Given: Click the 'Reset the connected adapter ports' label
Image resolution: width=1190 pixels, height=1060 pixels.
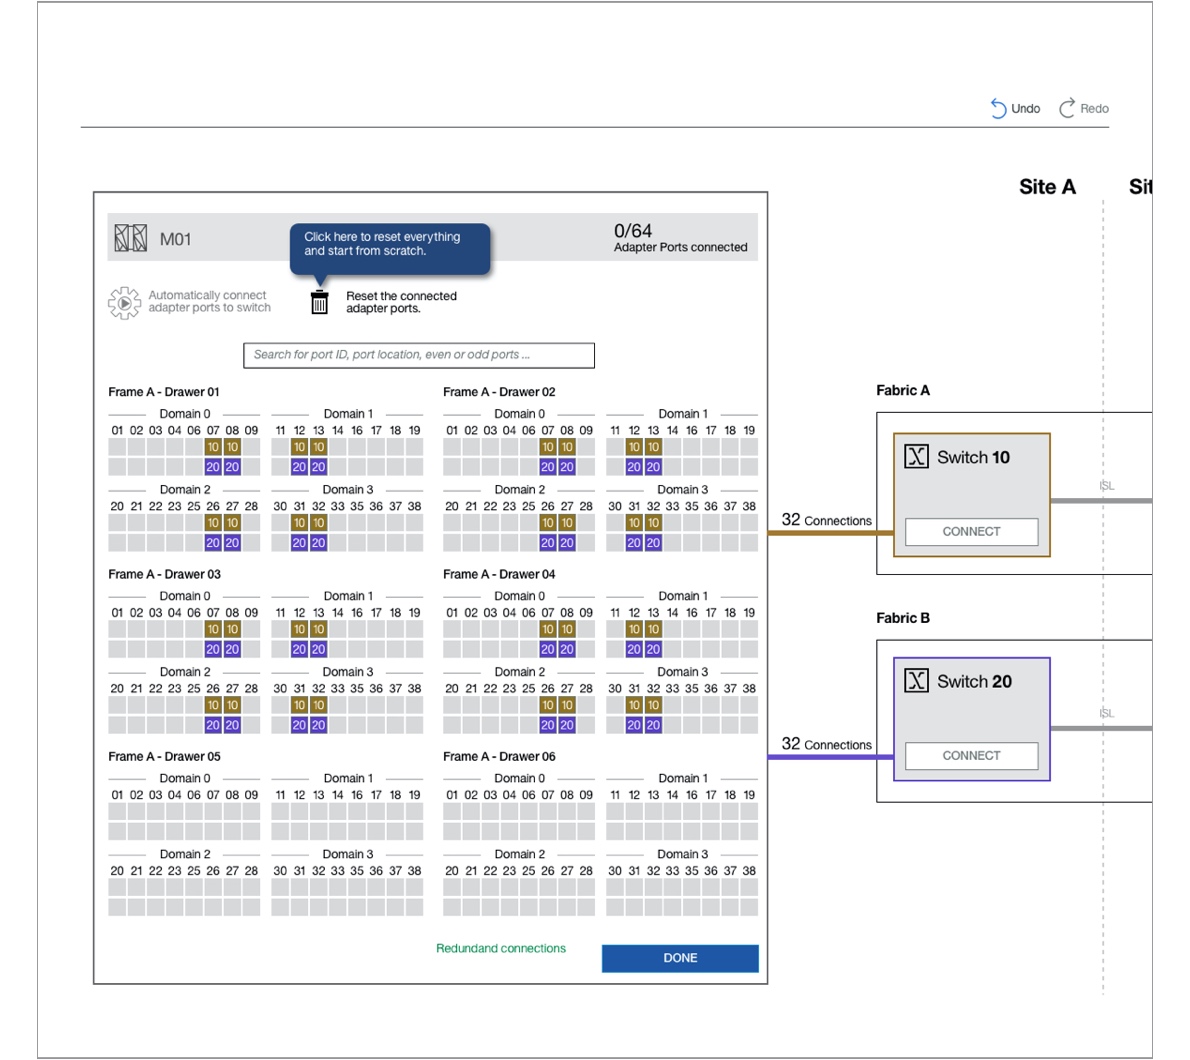Looking at the screenshot, I should click(401, 302).
